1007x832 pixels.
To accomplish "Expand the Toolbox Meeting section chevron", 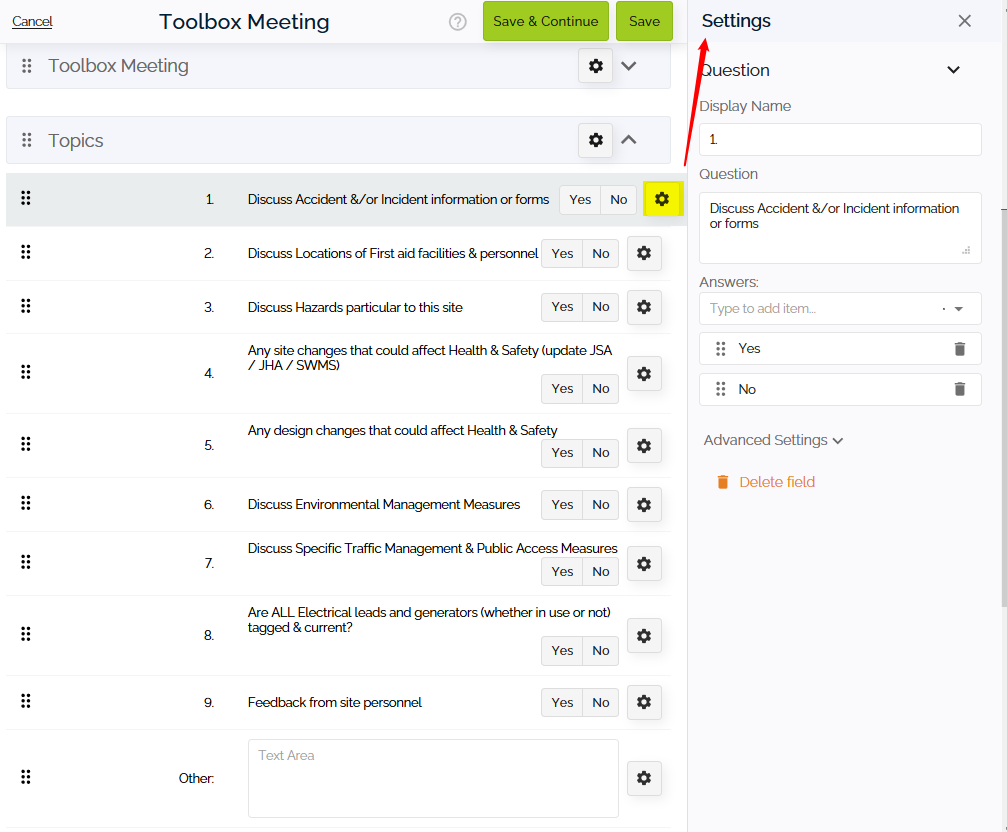I will coord(629,66).
